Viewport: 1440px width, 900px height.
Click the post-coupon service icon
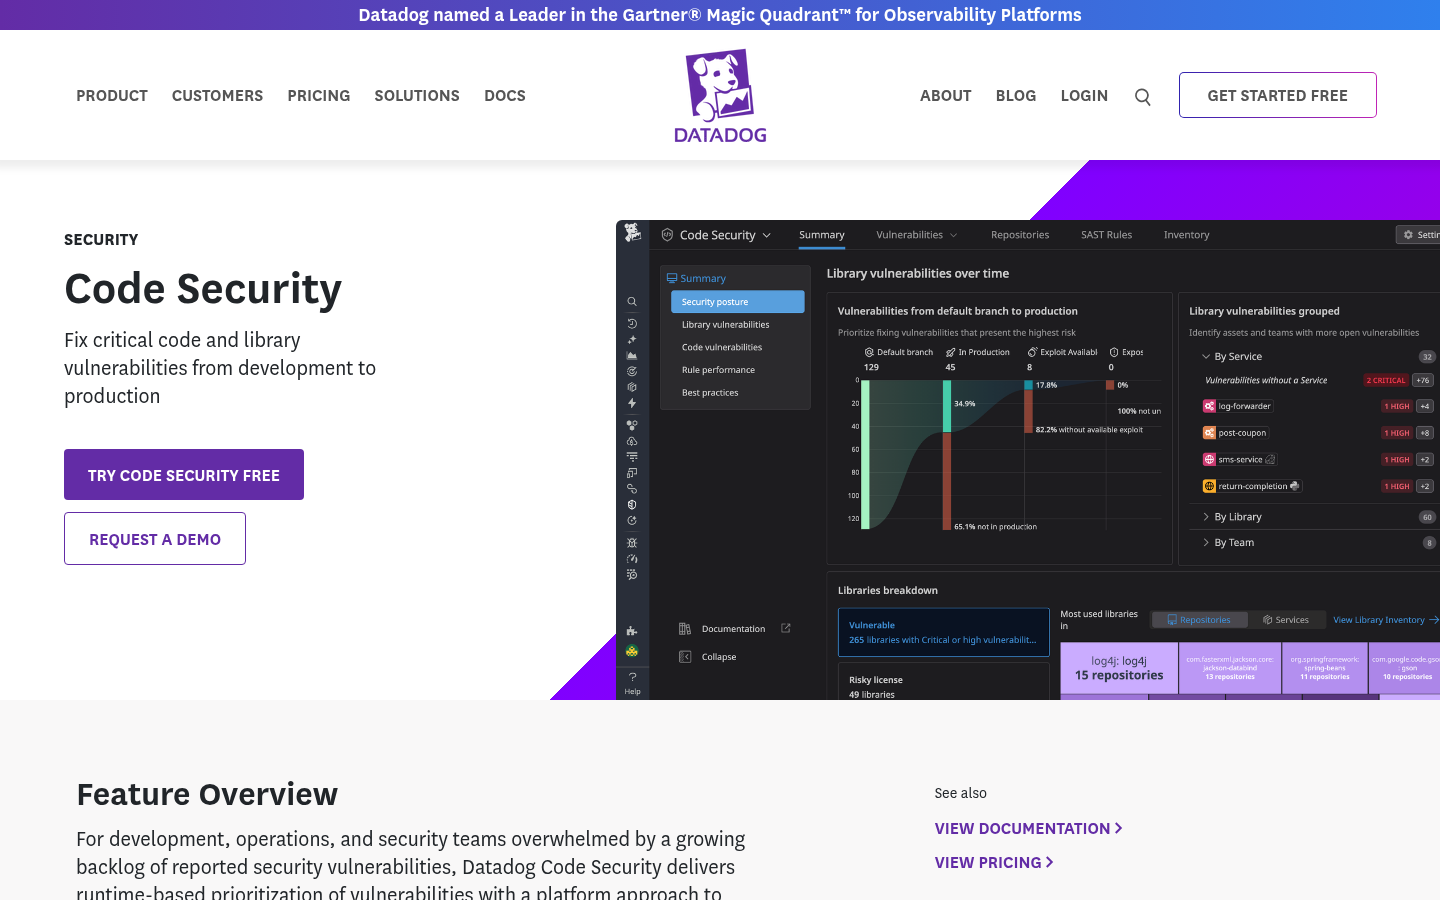tap(1209, 433)
